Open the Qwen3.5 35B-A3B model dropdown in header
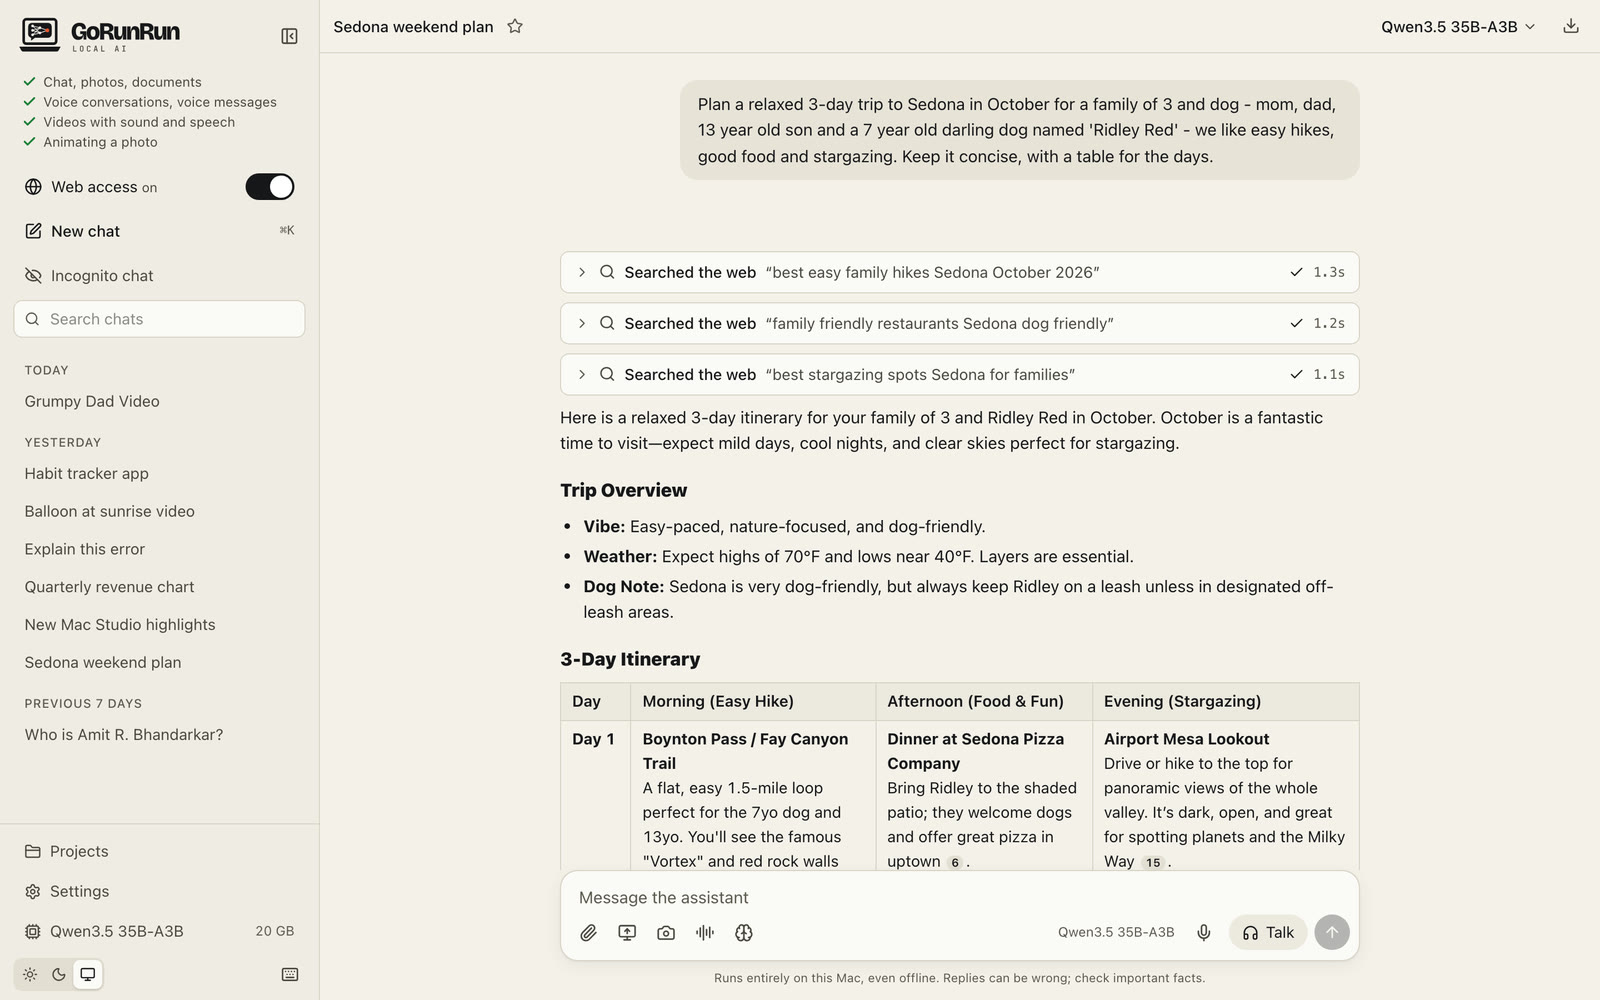Screen dimensions: 1600x1000 [1458, 27]
